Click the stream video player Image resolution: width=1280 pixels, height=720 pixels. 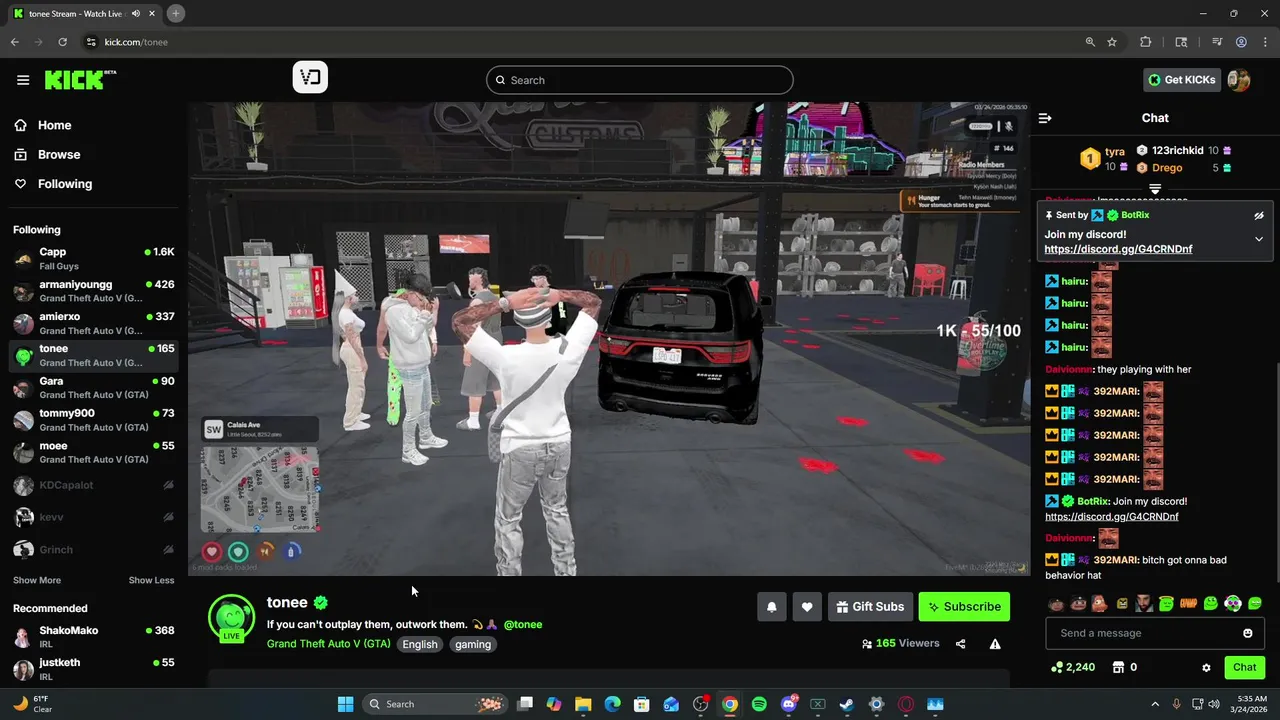point(609,338)
